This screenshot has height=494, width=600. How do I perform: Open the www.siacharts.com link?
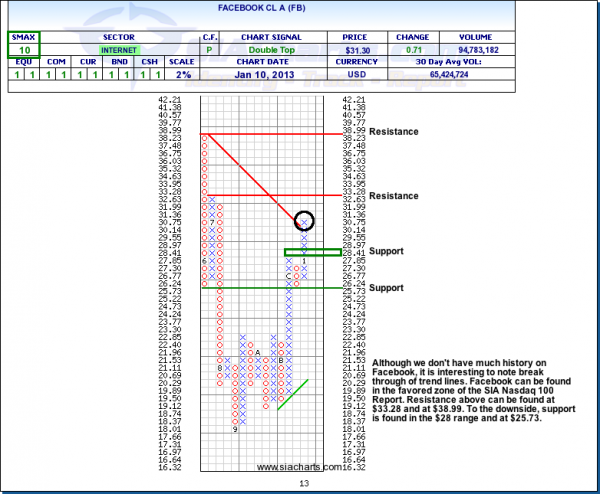tap(299, 467)
